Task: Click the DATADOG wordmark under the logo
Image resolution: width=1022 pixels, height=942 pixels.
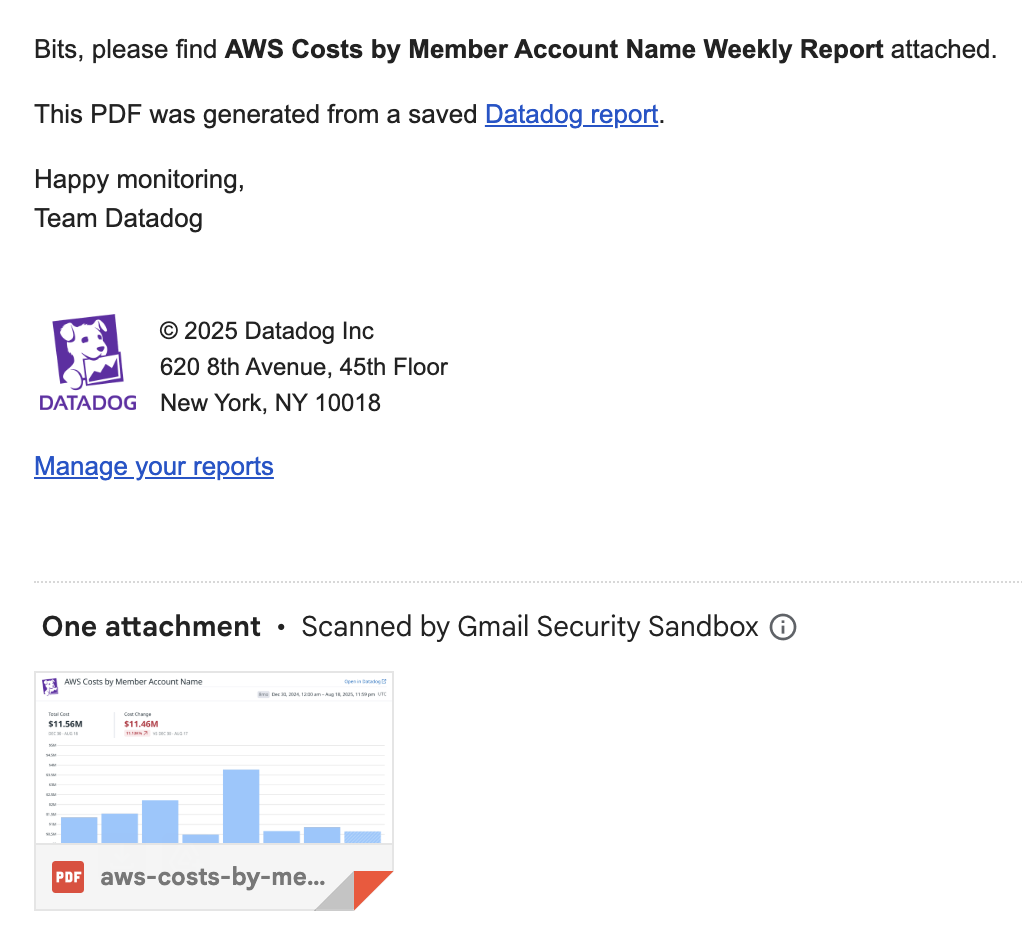Action: (88, 403)
